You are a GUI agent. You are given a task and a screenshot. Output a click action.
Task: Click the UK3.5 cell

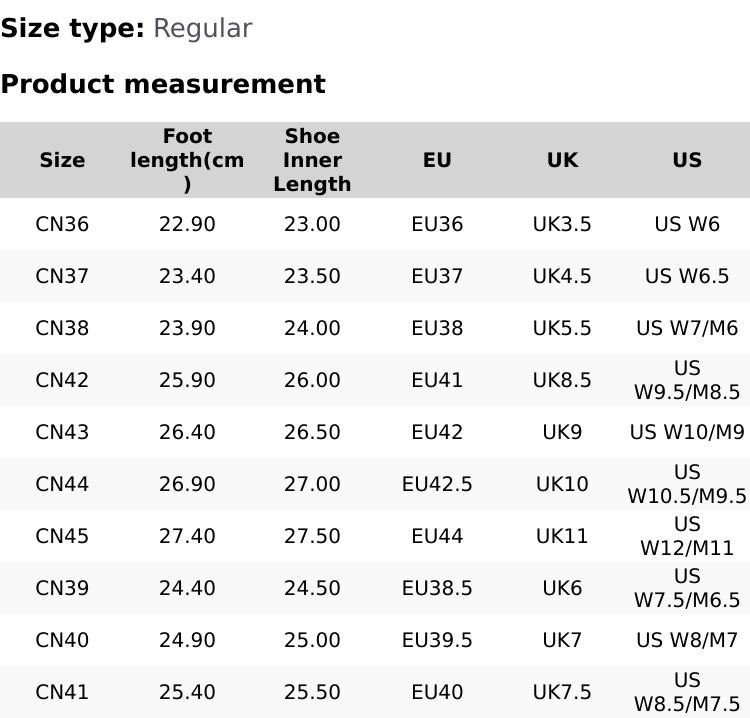pyautogui.click(x=562, y=224)
